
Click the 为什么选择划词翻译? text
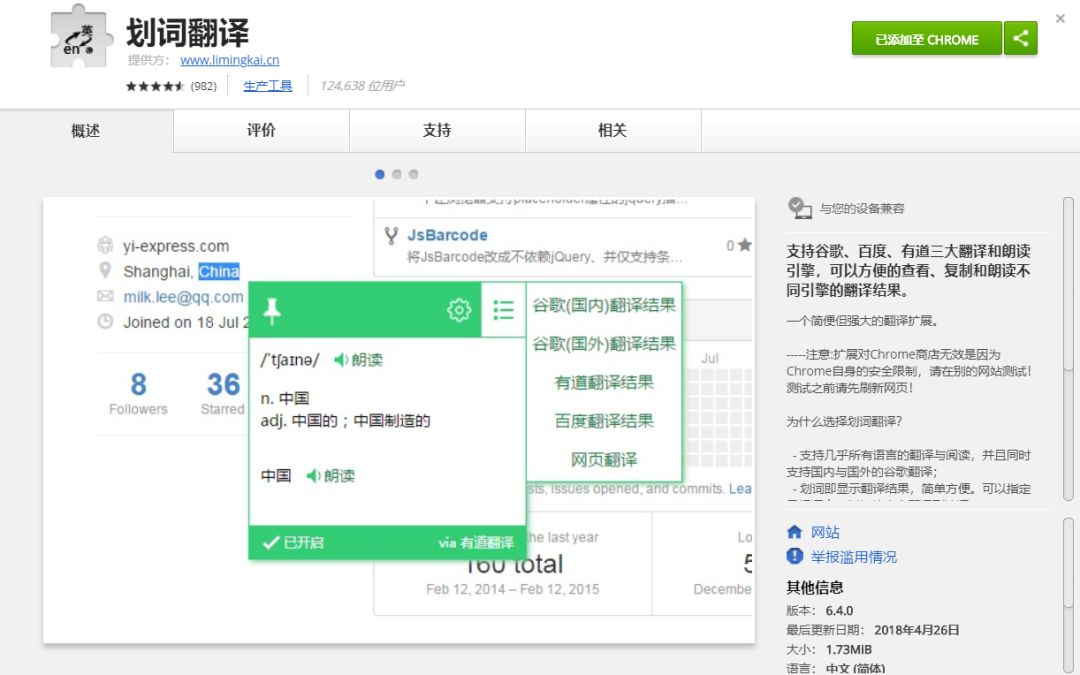coord(844,421)
